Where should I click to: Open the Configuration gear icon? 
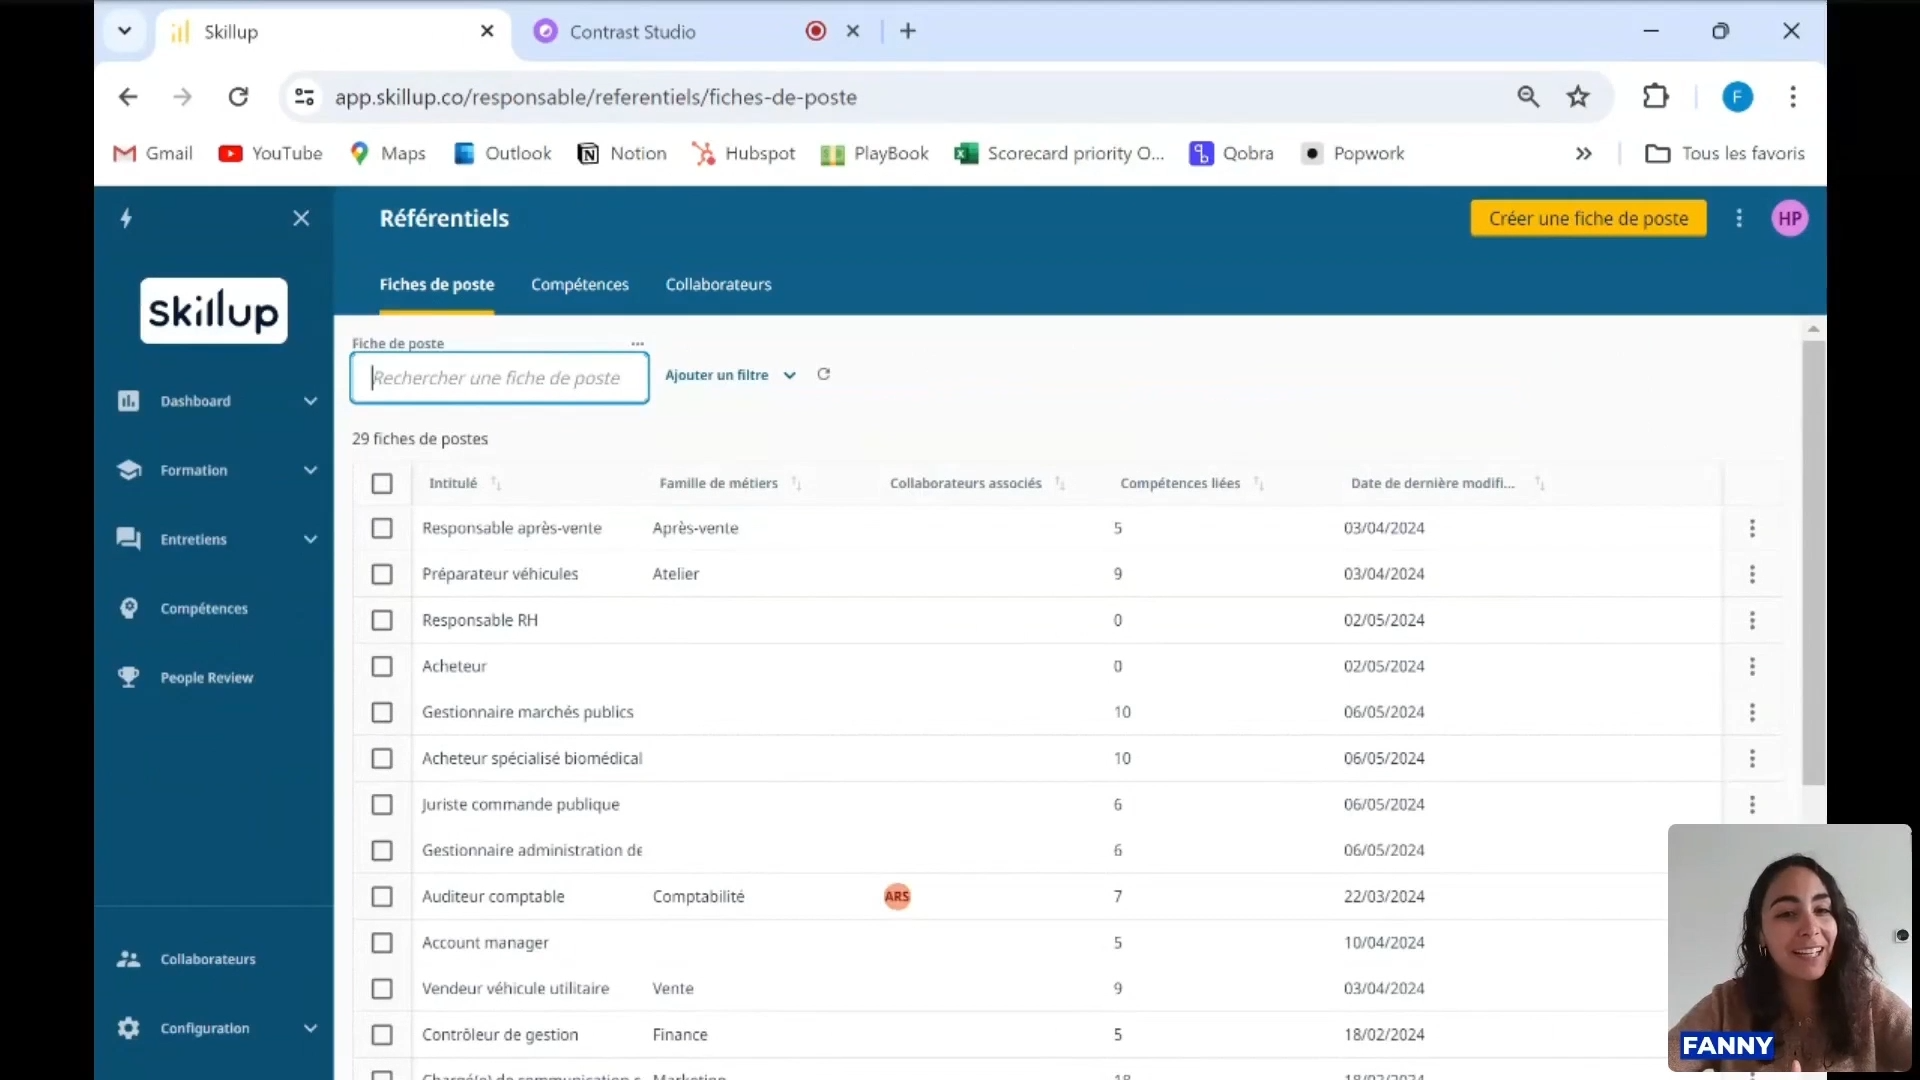[128, 1028]
